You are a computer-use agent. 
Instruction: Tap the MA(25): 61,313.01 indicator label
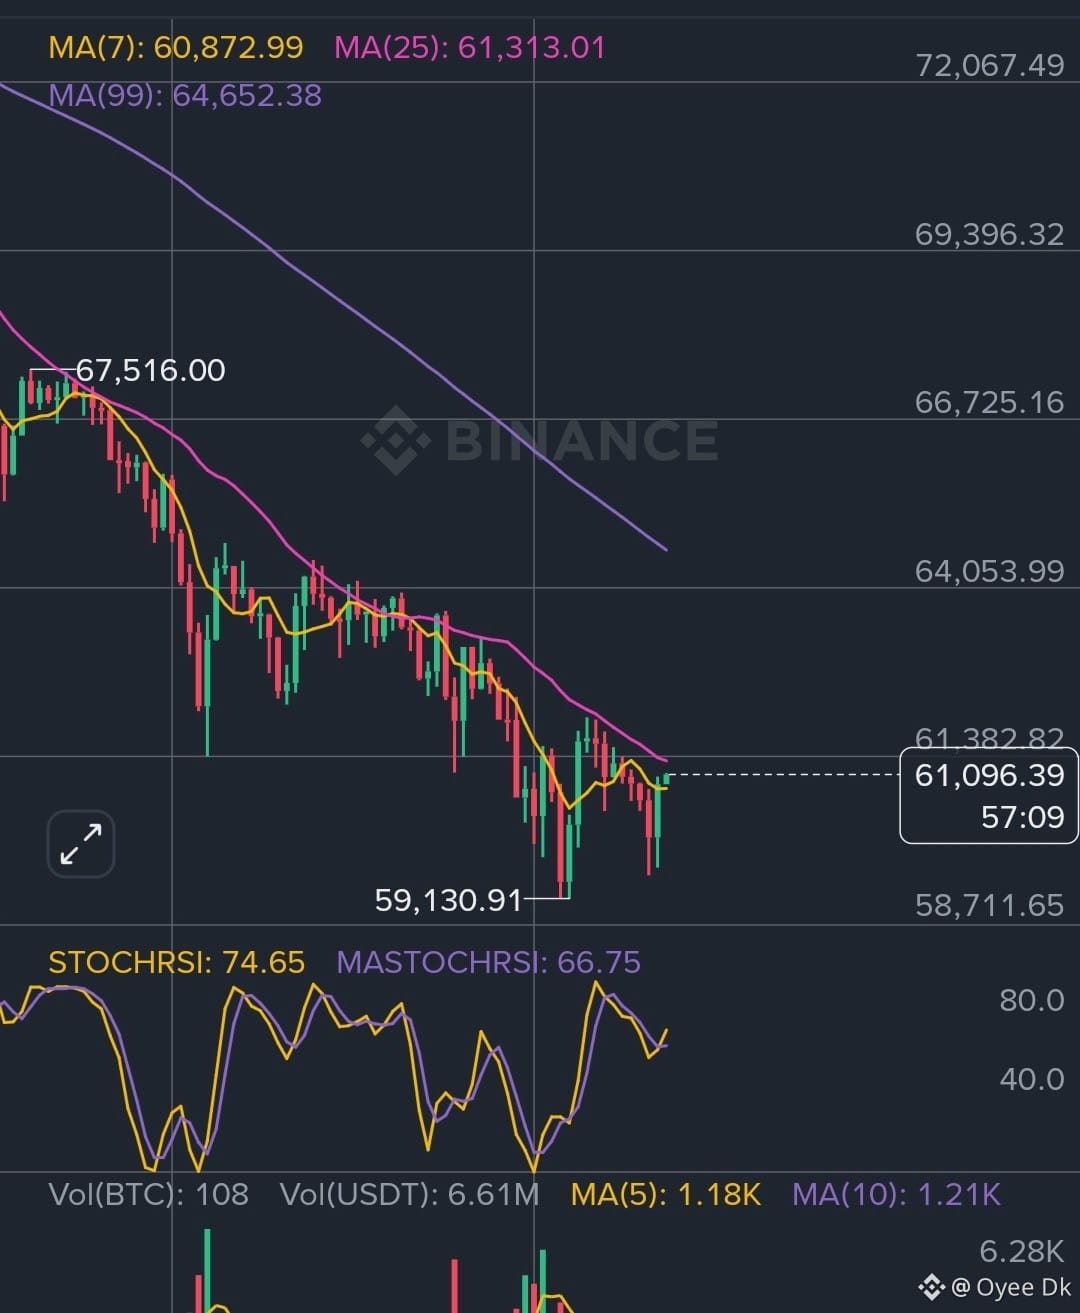pyautogui.click(x=470, y=47)
